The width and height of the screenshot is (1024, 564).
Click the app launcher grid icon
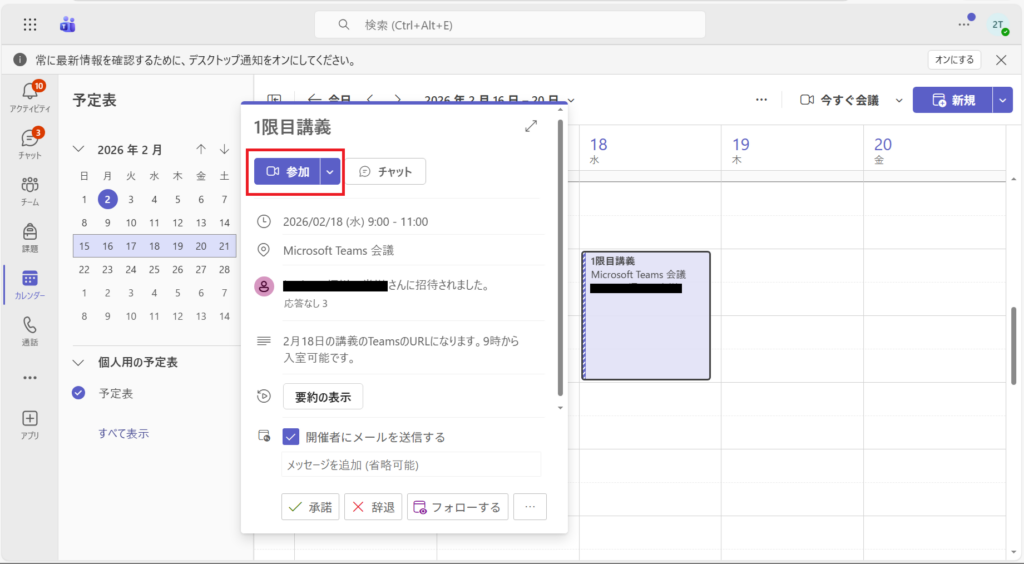(x=30, y=25)
